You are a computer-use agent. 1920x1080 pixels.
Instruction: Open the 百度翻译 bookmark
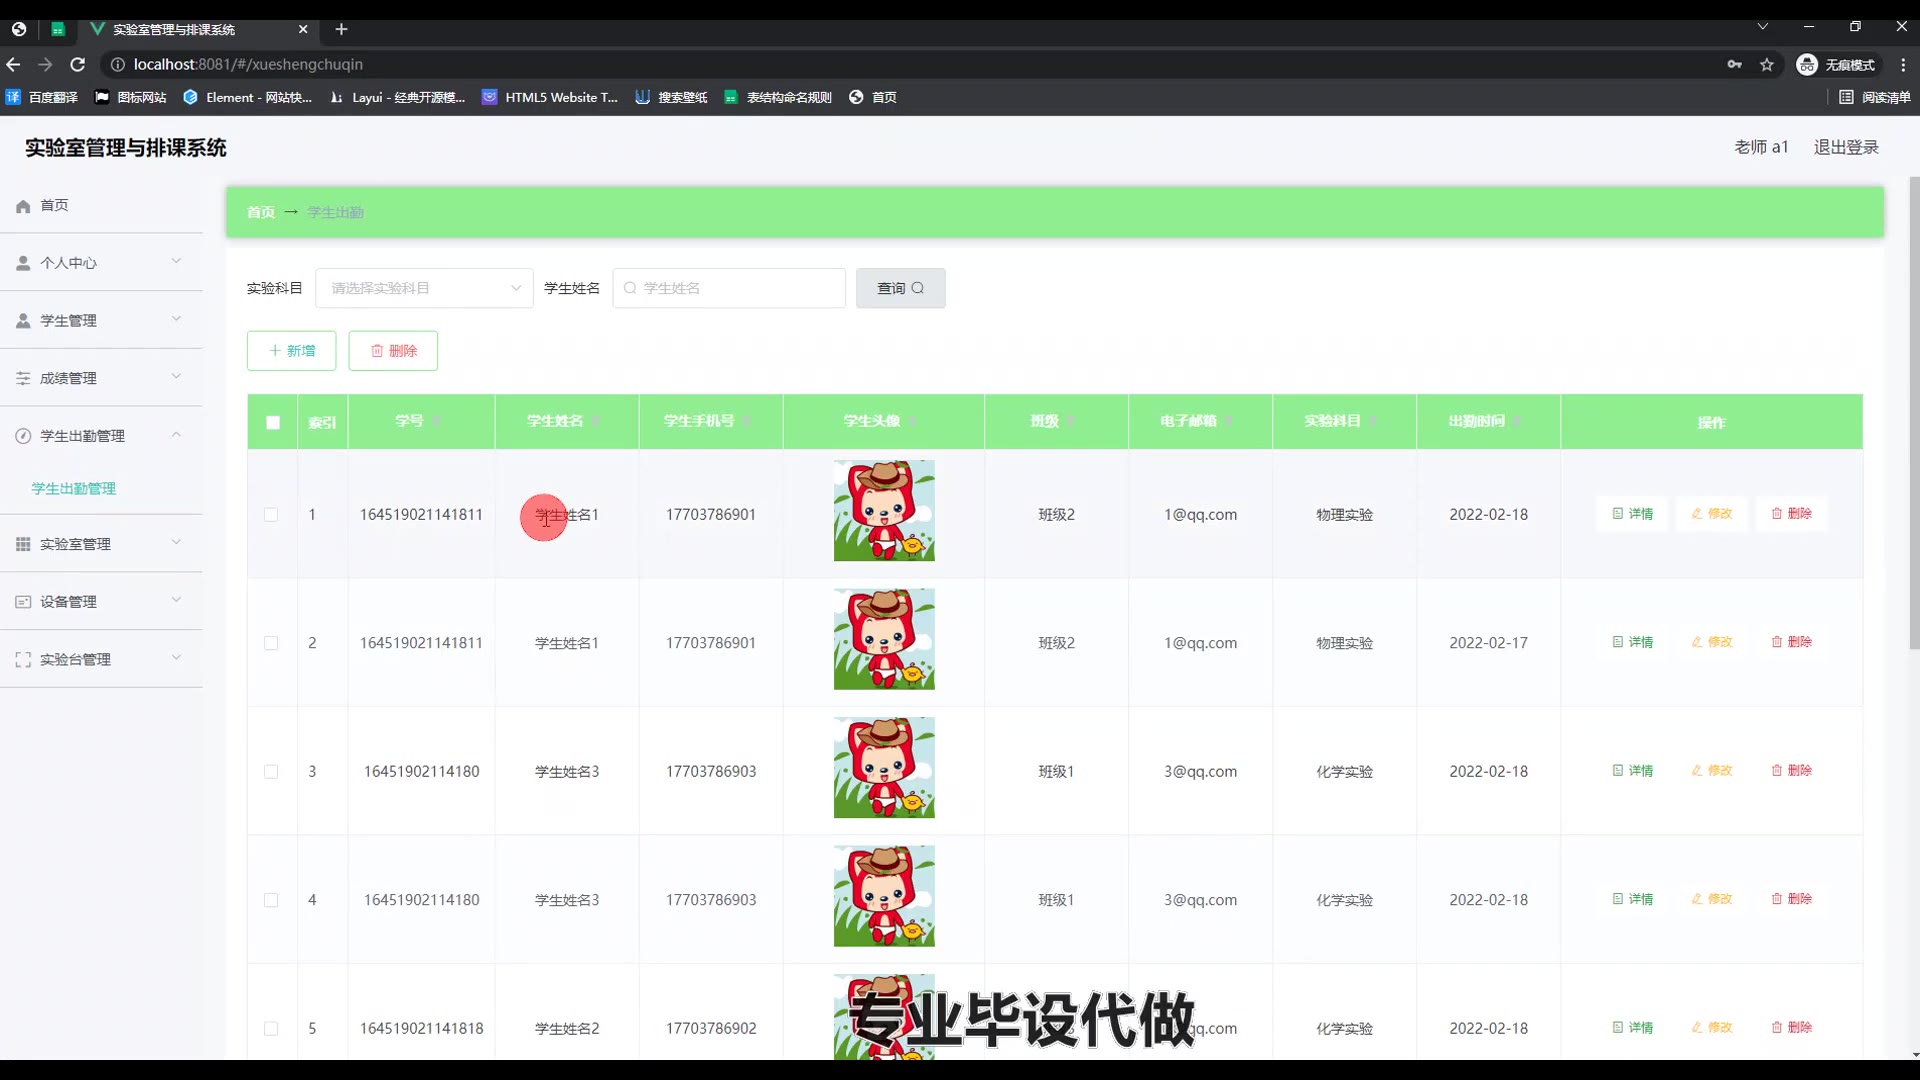[42, 97]
